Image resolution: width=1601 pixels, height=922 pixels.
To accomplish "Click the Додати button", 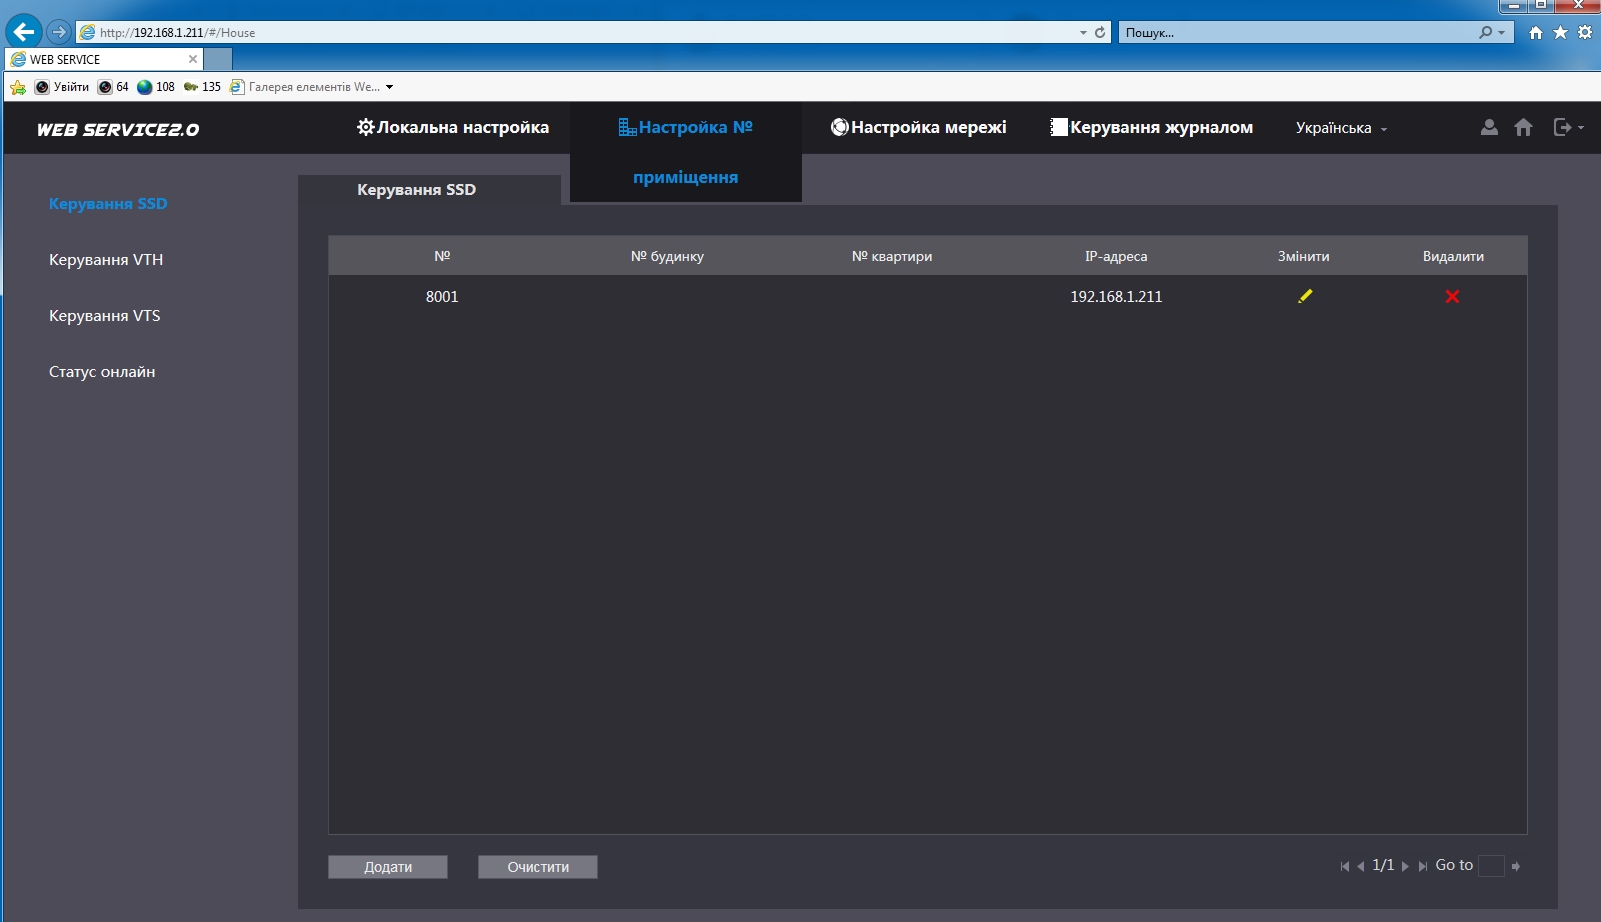I will click(x=388, y=867).
